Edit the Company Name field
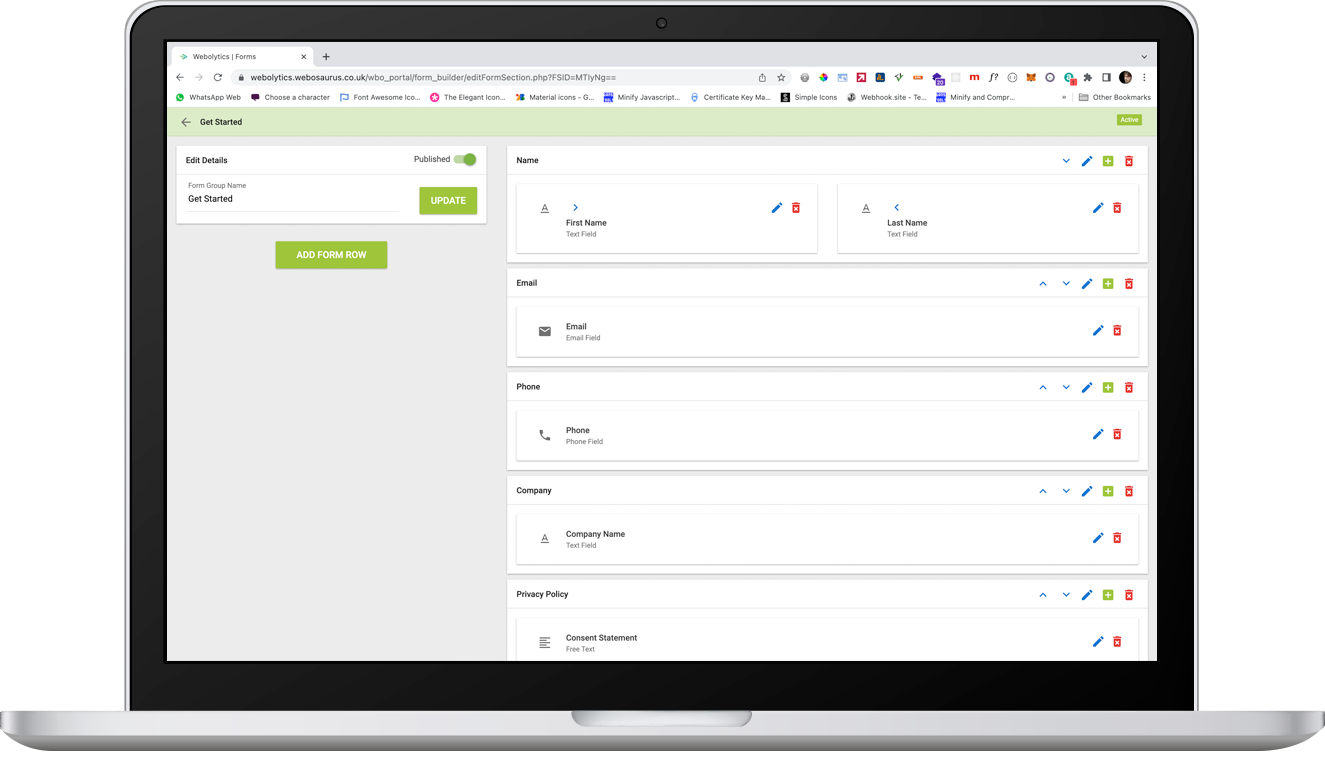Viewport: 1325px width, 780px height. (x=1098, y=538)
